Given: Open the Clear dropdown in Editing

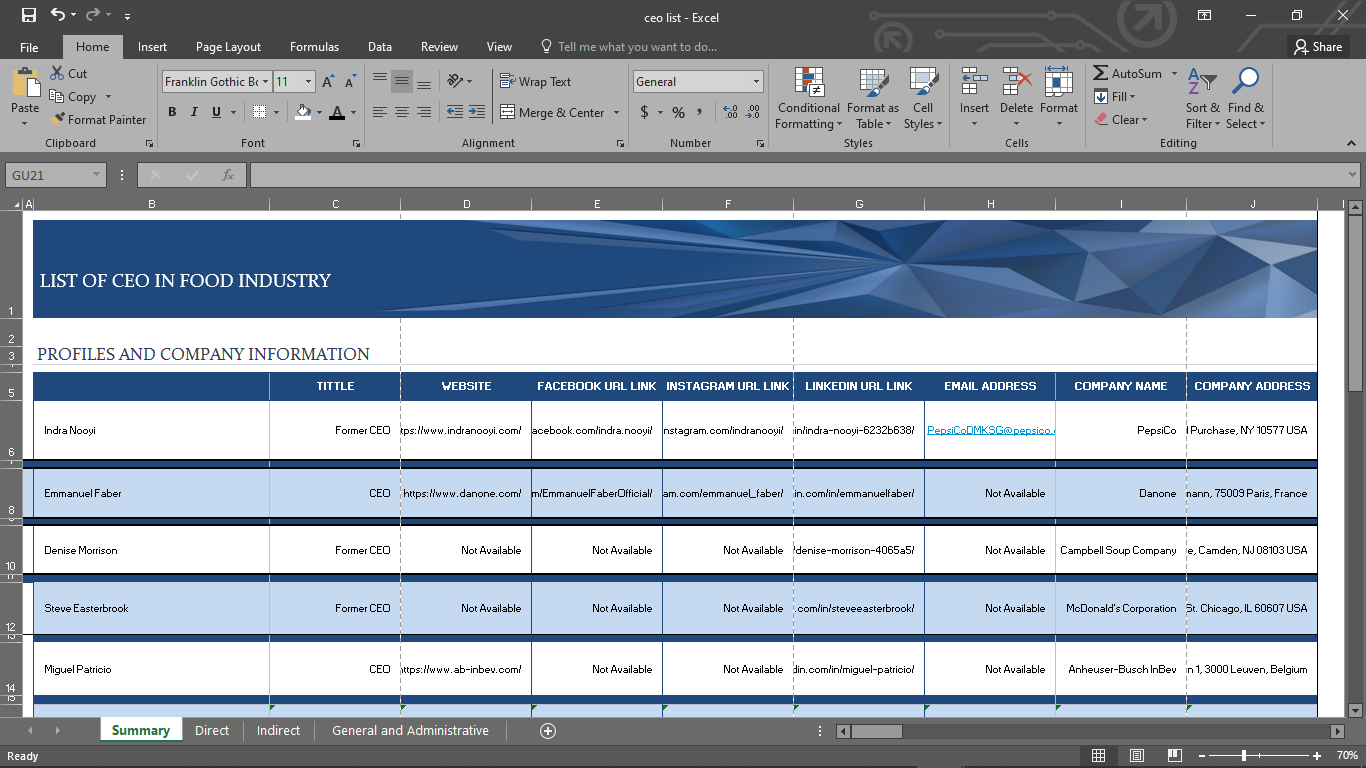Looking at the screenshot, I should click(1119, 120).
